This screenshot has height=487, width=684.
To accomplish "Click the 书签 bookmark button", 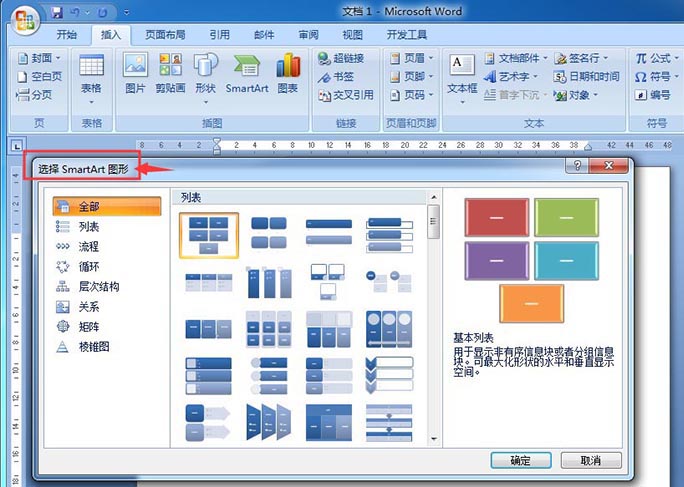I will tap(336, 77).
